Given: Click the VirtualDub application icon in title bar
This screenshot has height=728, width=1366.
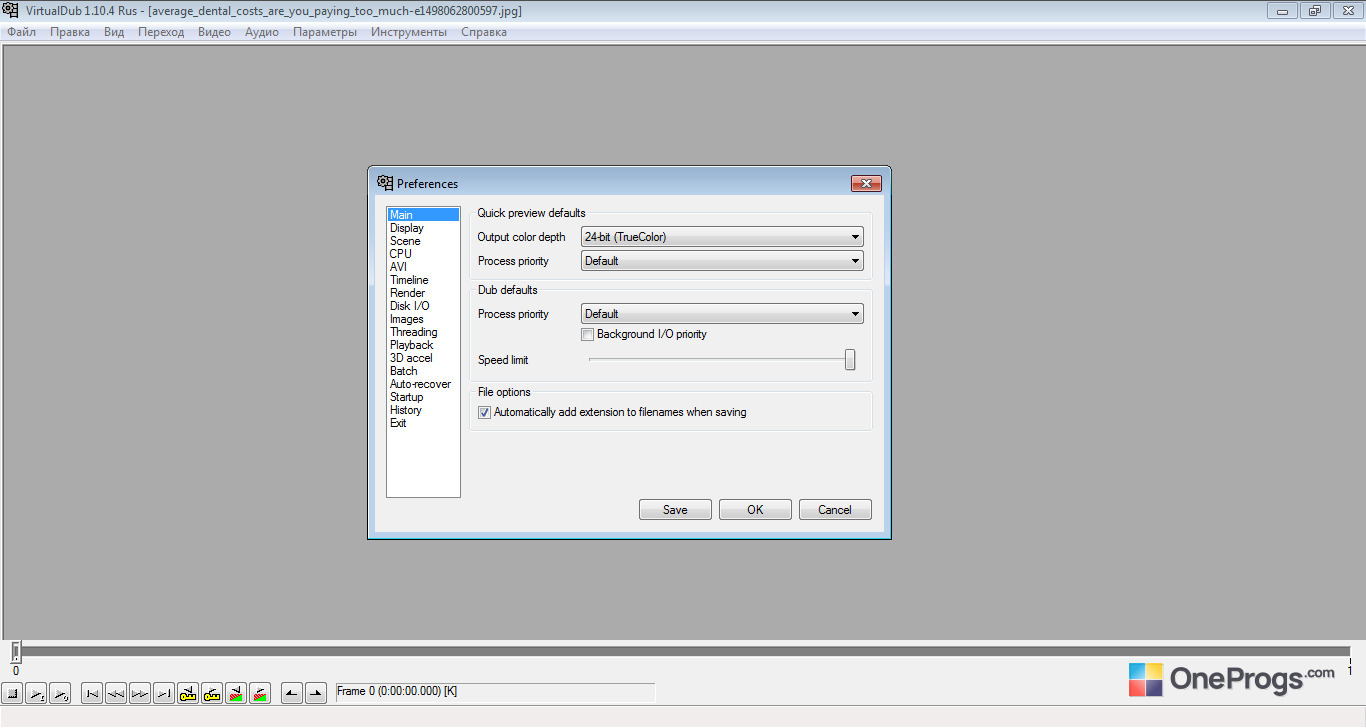Looking at the screenshot, I should click(x=11, y=11).
